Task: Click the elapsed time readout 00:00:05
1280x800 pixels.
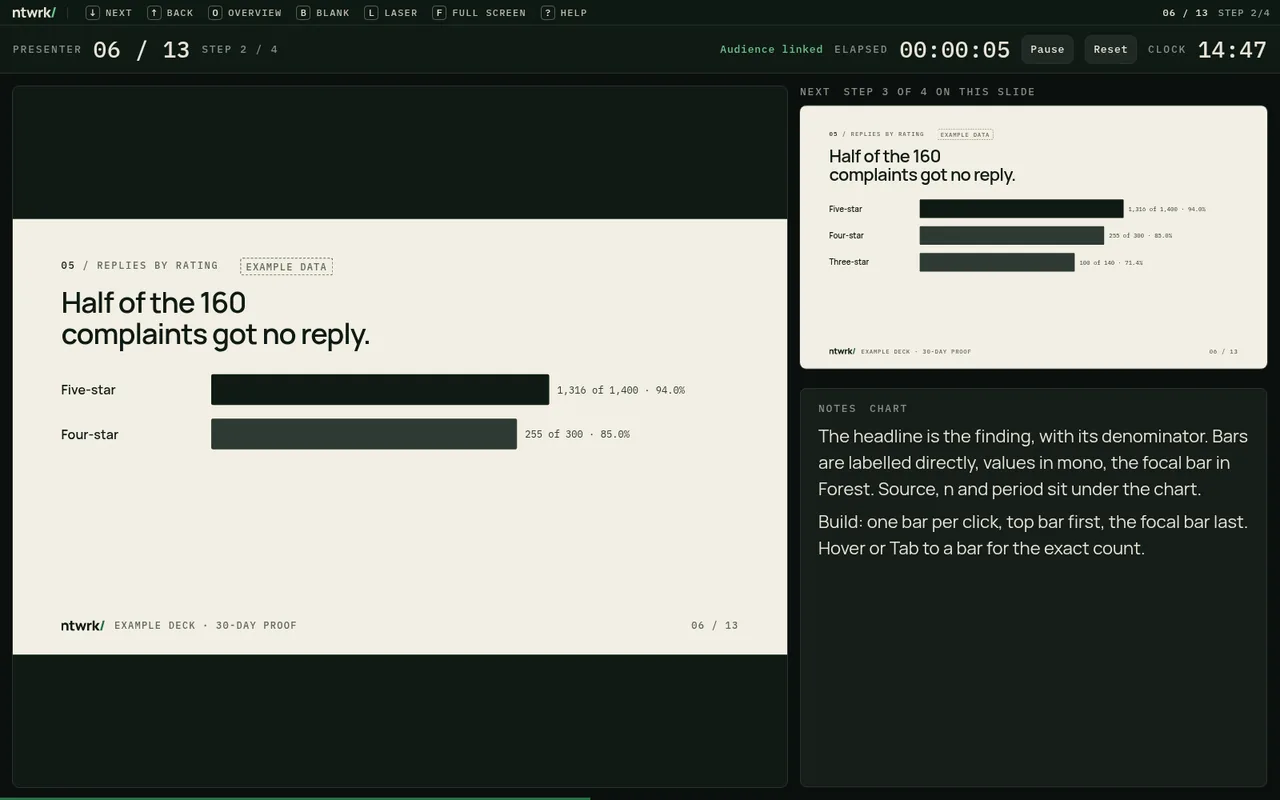Action: coord(954,50)
